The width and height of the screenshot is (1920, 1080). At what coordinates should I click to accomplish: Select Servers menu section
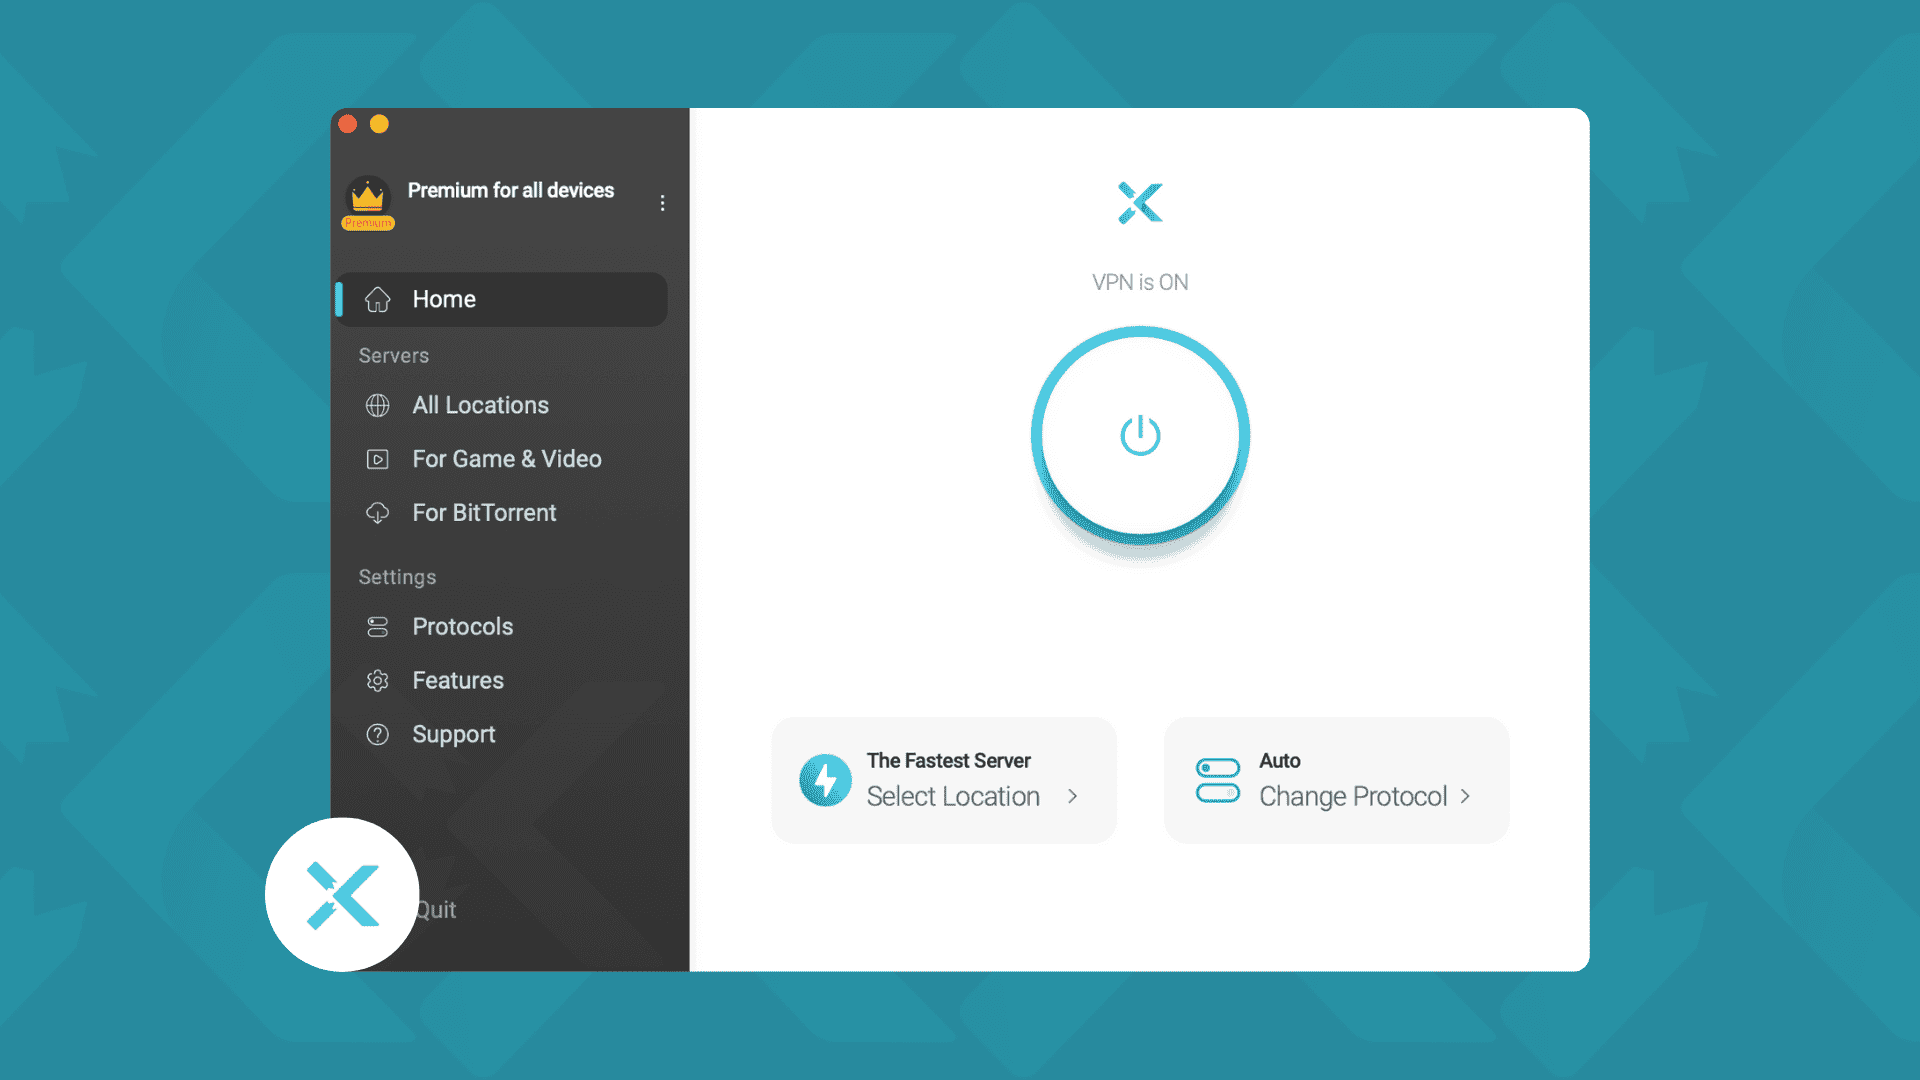point(393,355)
